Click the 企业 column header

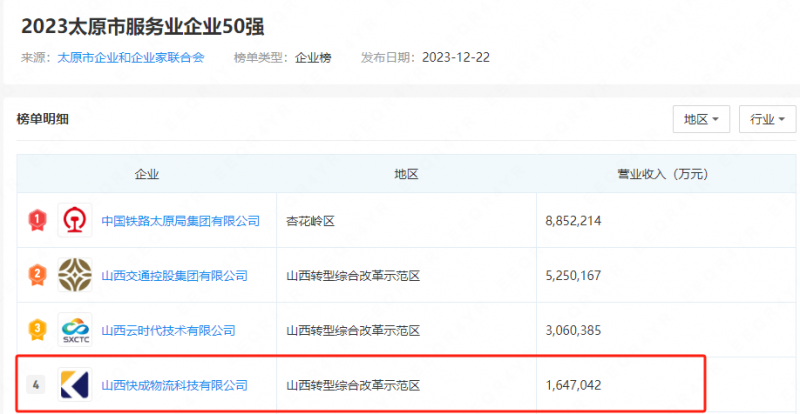(x=147, y=174)
